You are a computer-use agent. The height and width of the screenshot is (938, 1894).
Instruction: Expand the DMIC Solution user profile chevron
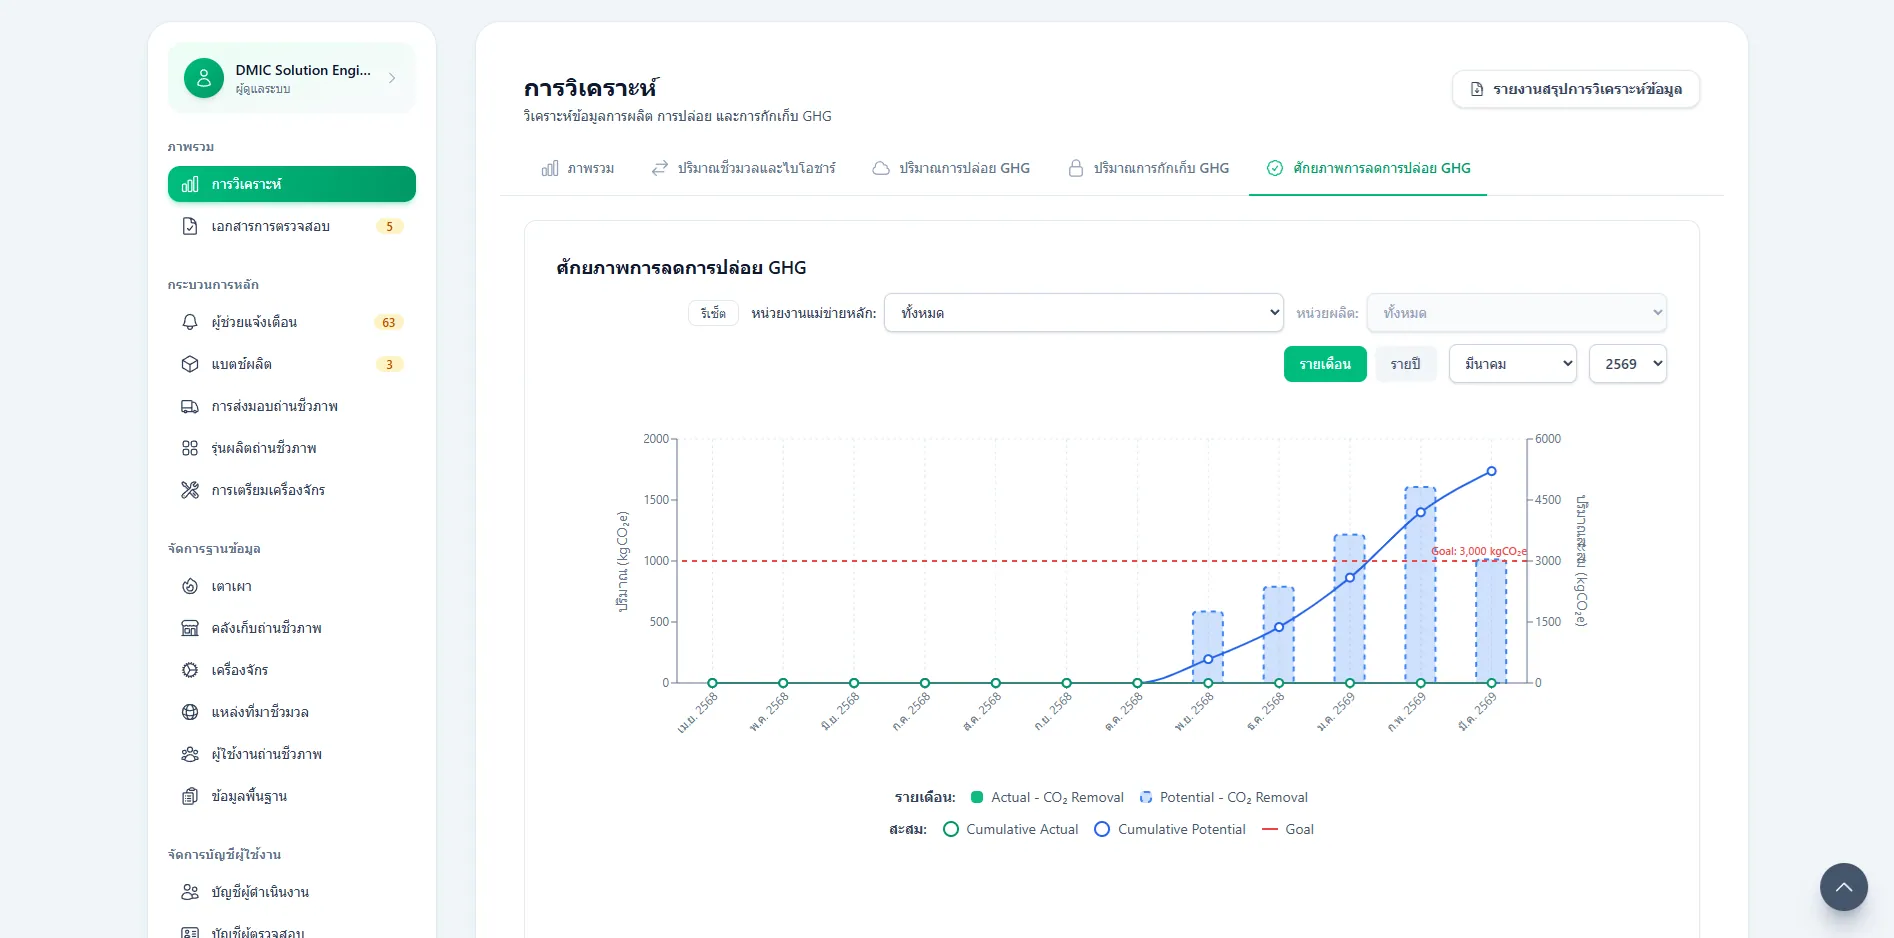pos(392,78)
